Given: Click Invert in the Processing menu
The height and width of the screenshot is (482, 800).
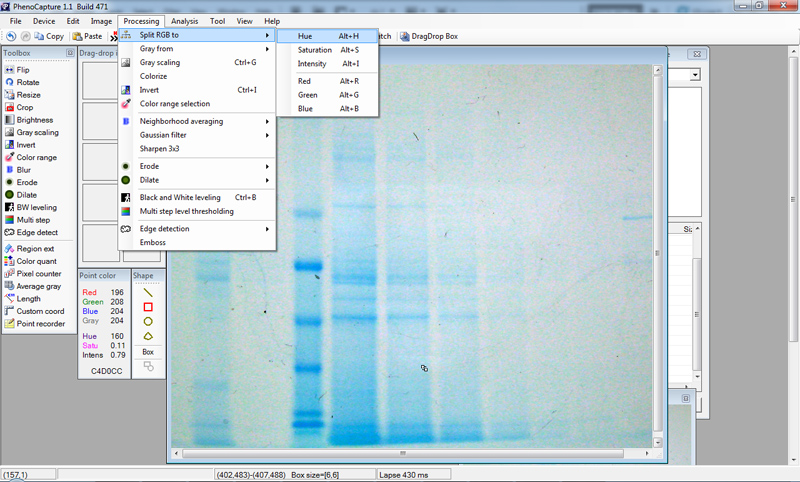Looking at the screenshot, I should point(150,90).
